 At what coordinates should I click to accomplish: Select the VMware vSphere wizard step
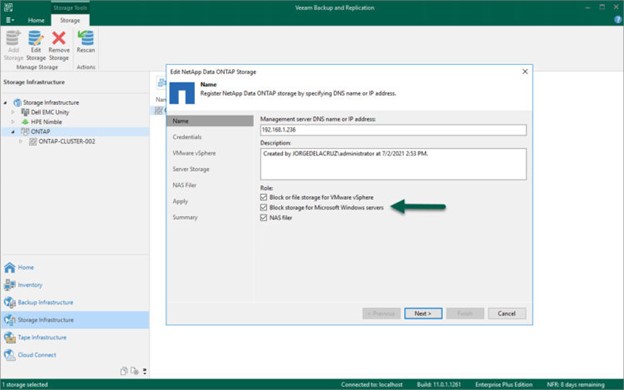point(194,153)
